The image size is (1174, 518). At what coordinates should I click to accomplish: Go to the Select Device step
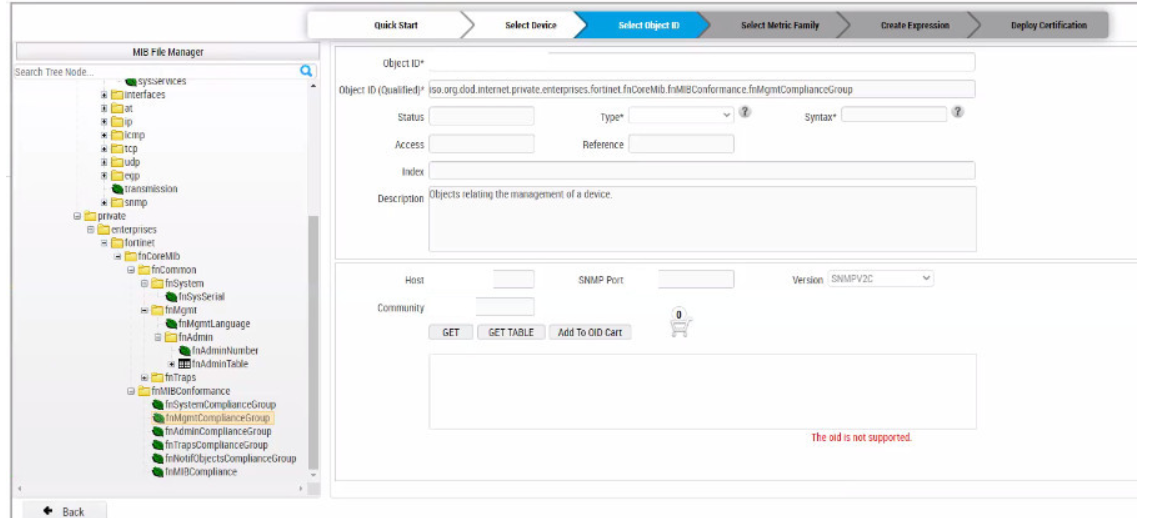(x=531, y=25)
